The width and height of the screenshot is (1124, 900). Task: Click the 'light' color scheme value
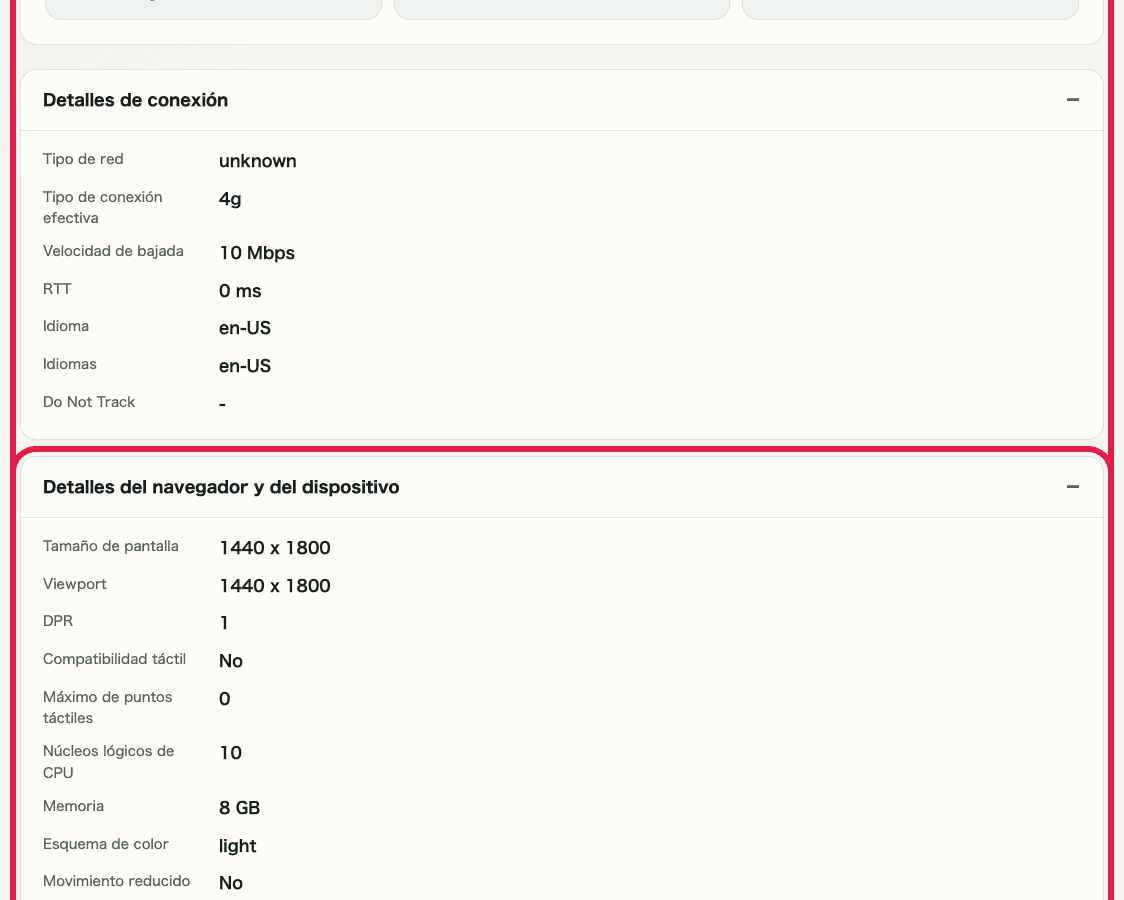click(237, 846)
